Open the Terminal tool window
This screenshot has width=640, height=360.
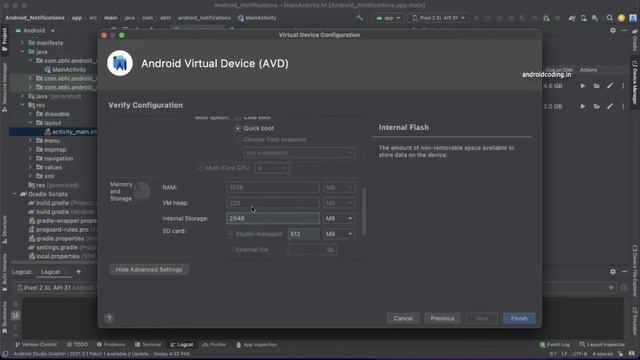(x=148, y=345)
